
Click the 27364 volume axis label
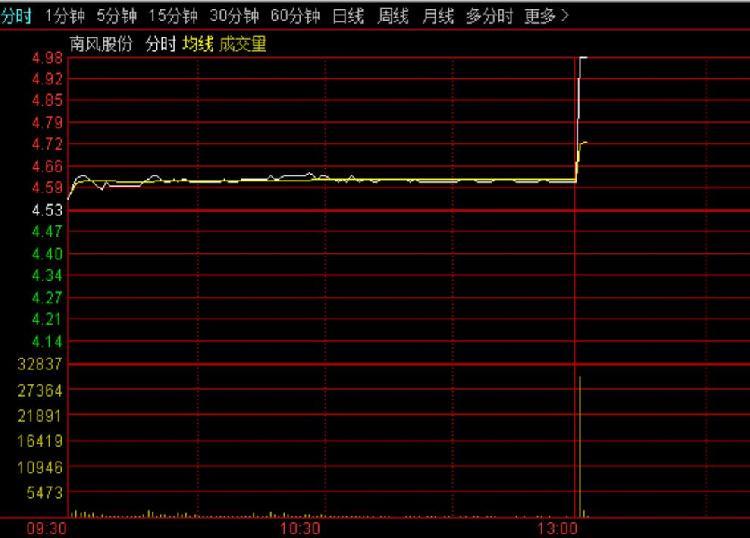pyautogui.click(x=40, y=391)
